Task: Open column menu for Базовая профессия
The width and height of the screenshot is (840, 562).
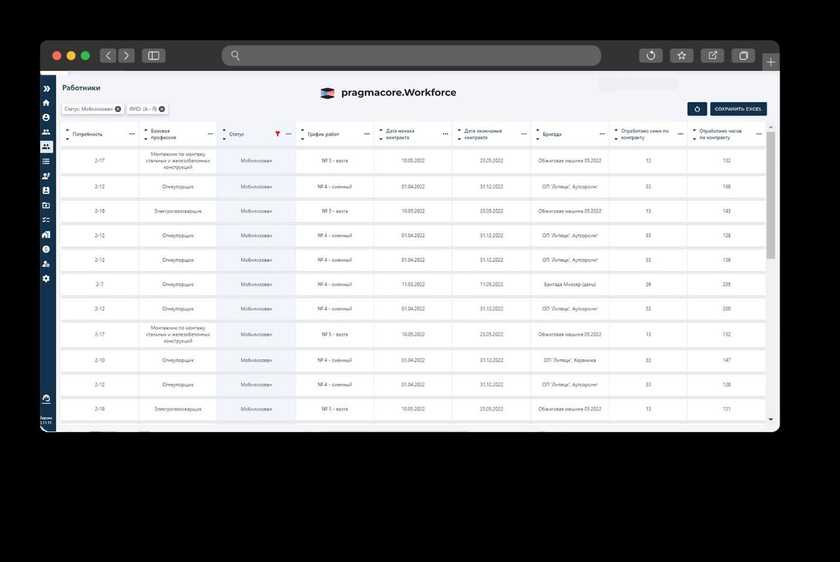Action: (x=210, y=133)
